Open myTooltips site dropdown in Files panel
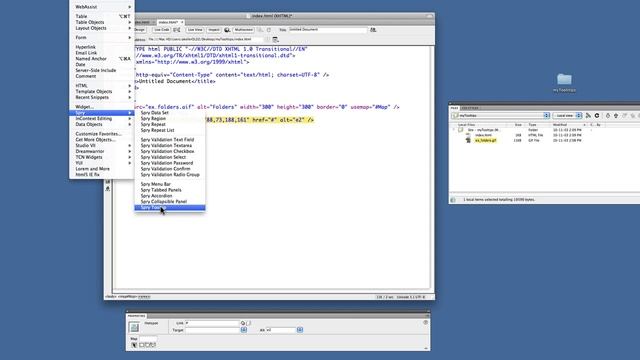 [x=501, y=116]
